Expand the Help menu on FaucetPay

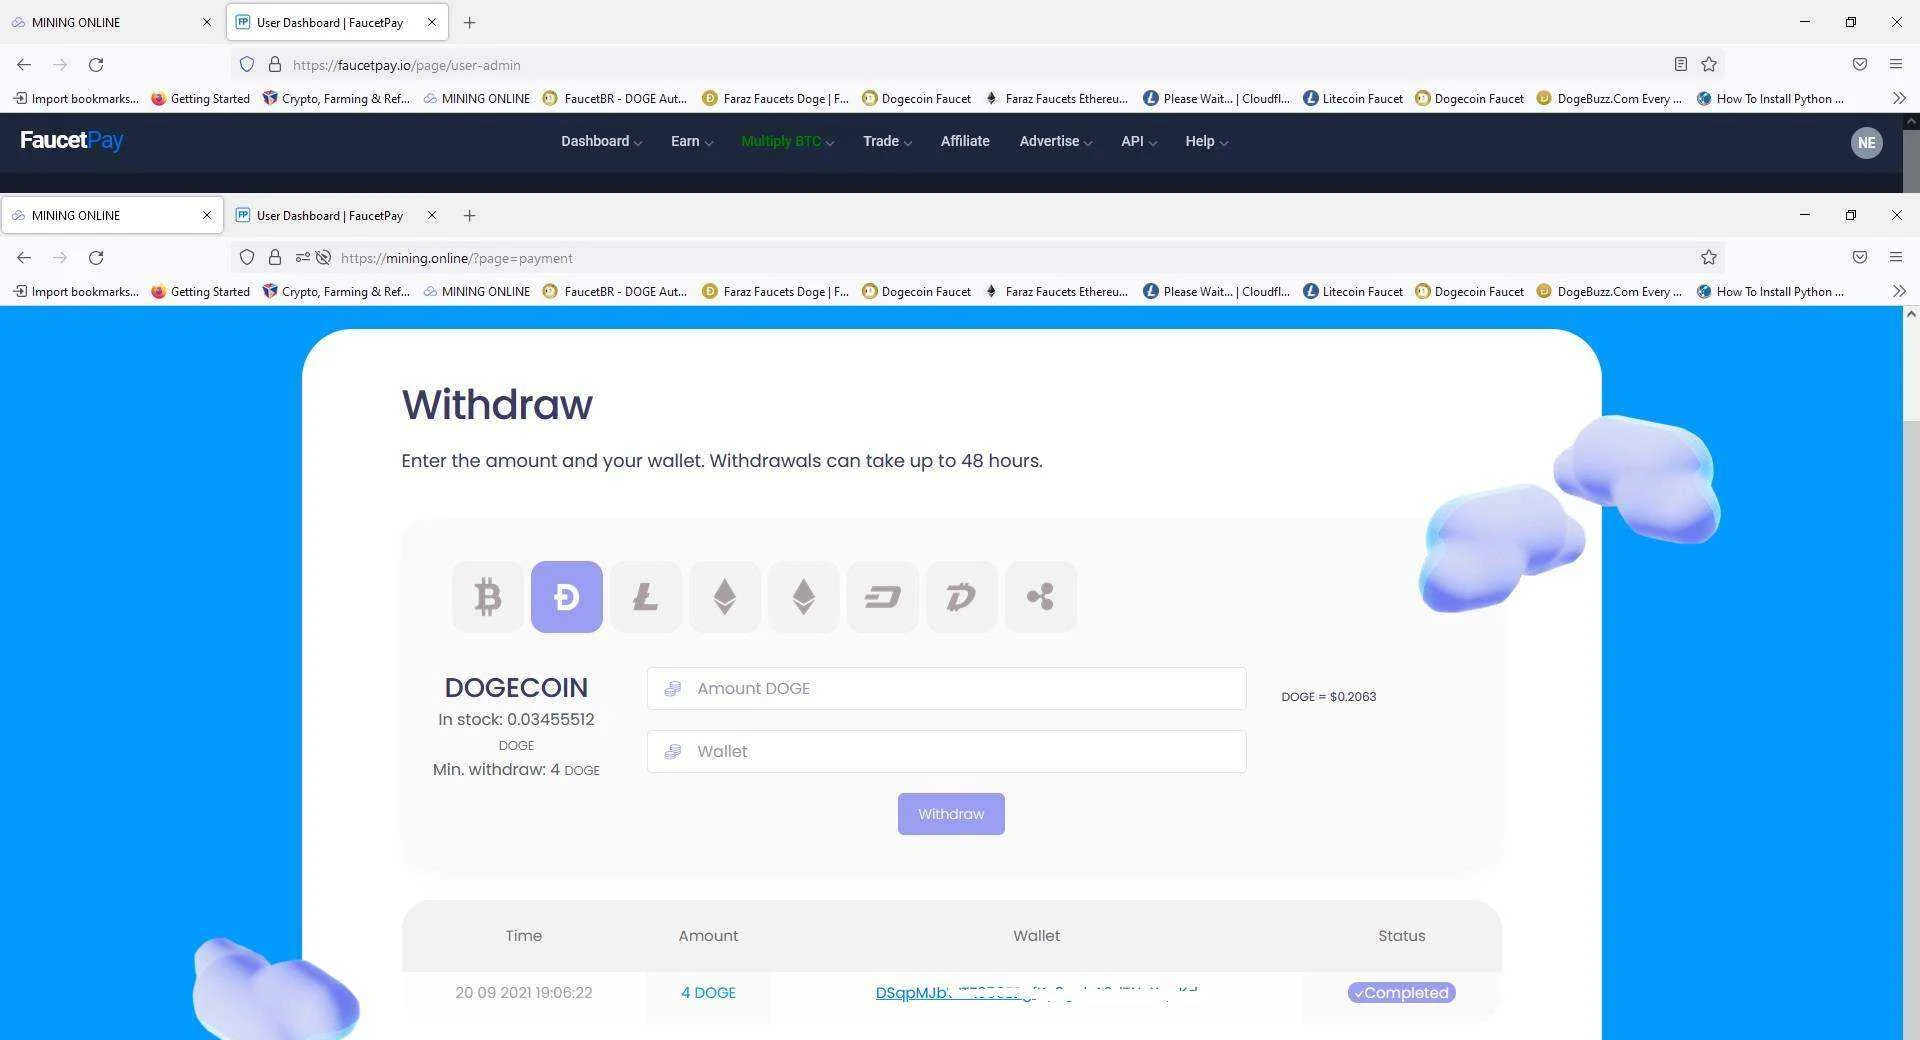tap(1206, 142)
